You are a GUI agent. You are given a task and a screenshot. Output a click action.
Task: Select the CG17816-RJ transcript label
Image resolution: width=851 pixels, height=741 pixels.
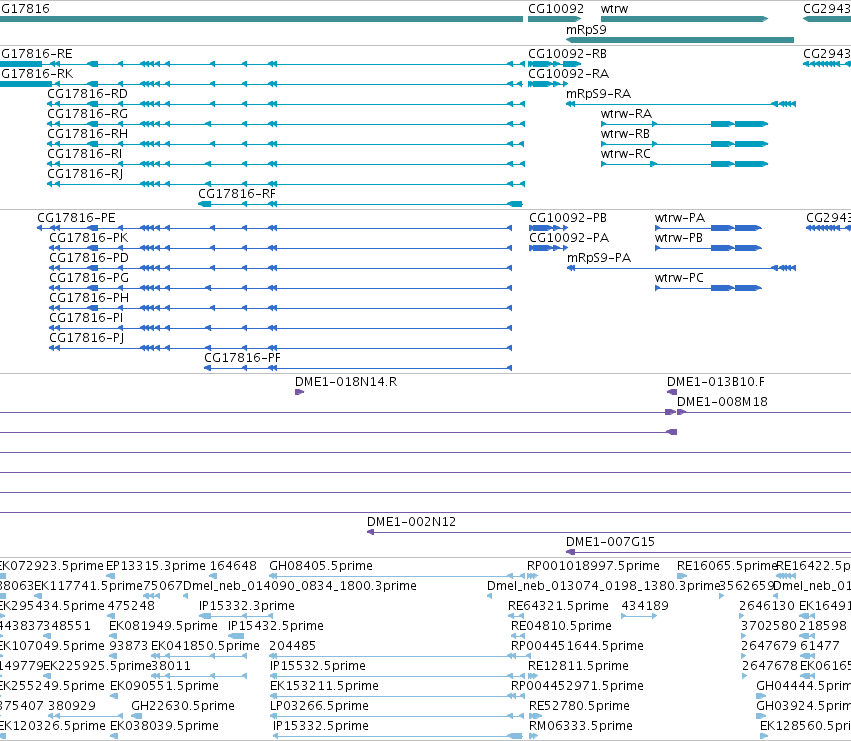tap(85, 174)
